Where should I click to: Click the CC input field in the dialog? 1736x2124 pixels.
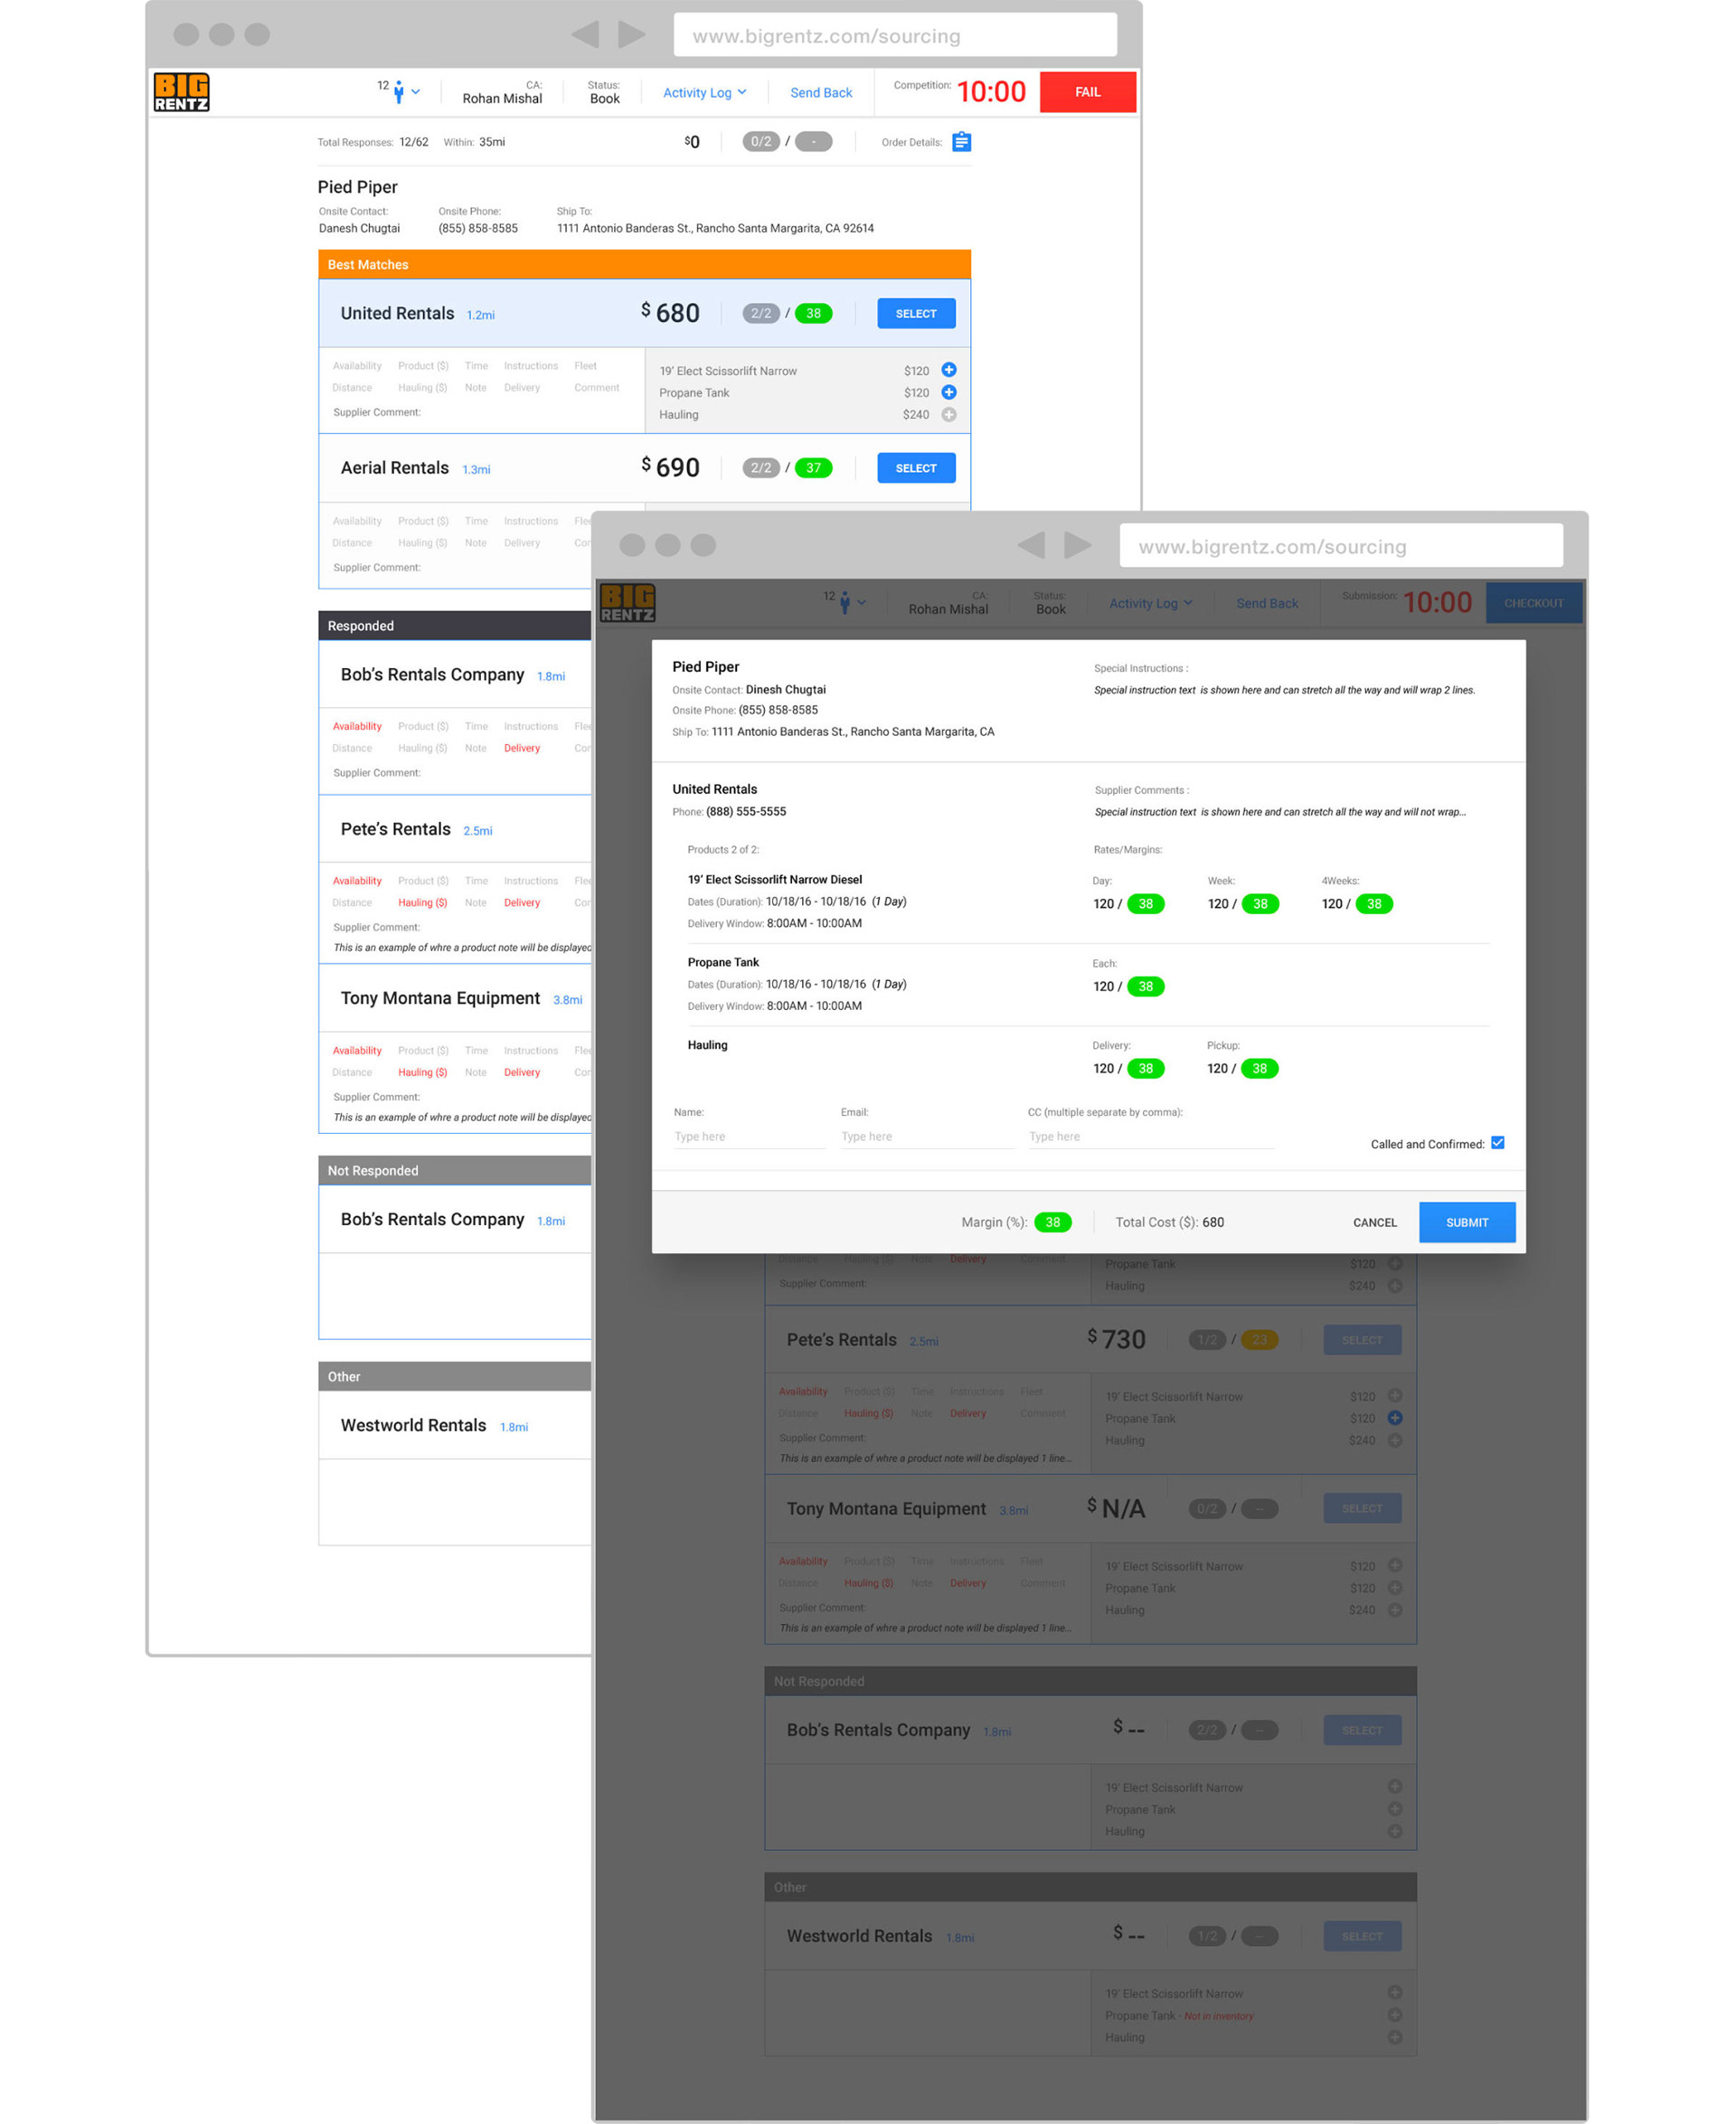point(1150,1137)
